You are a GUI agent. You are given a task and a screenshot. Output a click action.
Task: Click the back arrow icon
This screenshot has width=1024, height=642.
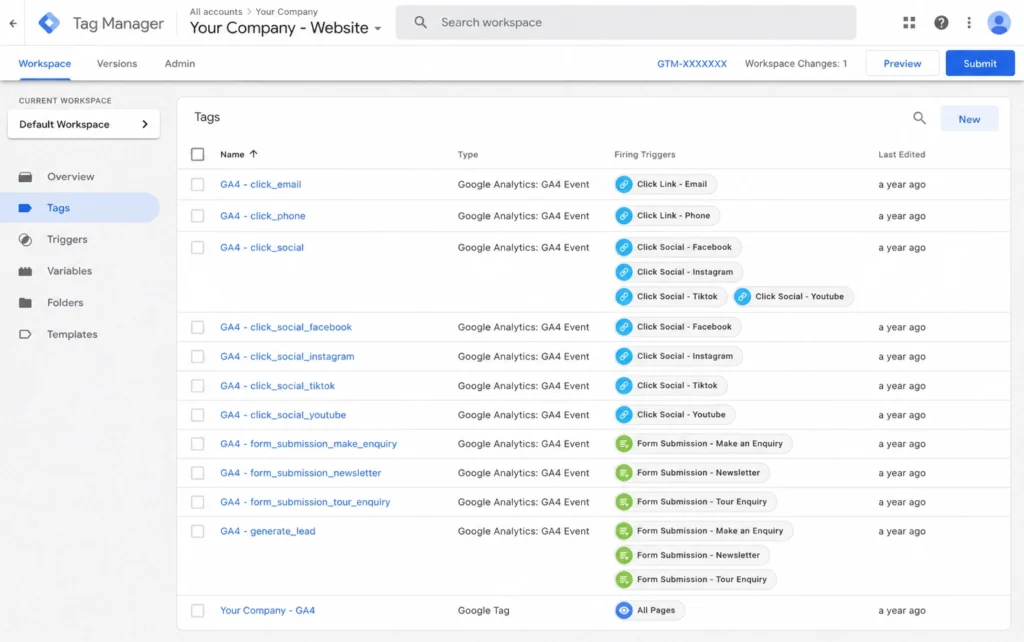[x=13, y=23]
